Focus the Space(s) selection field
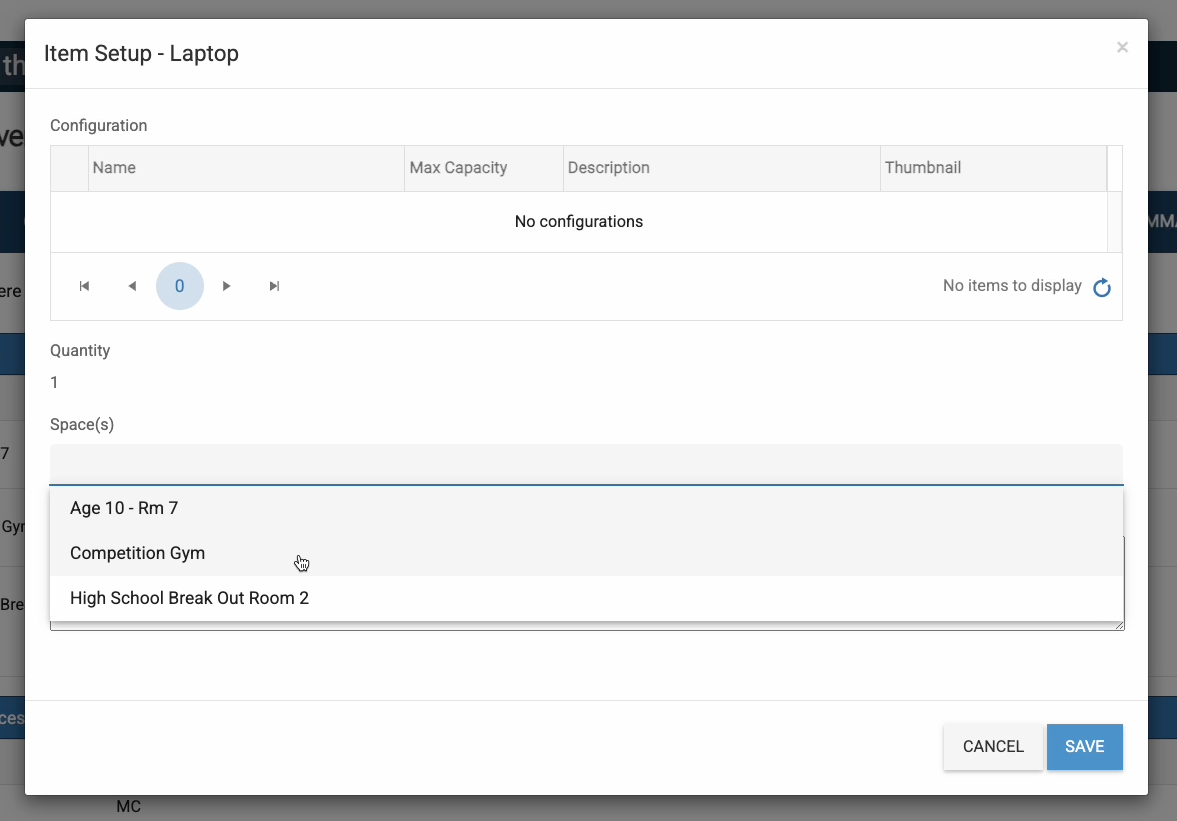 click(586, 465)
